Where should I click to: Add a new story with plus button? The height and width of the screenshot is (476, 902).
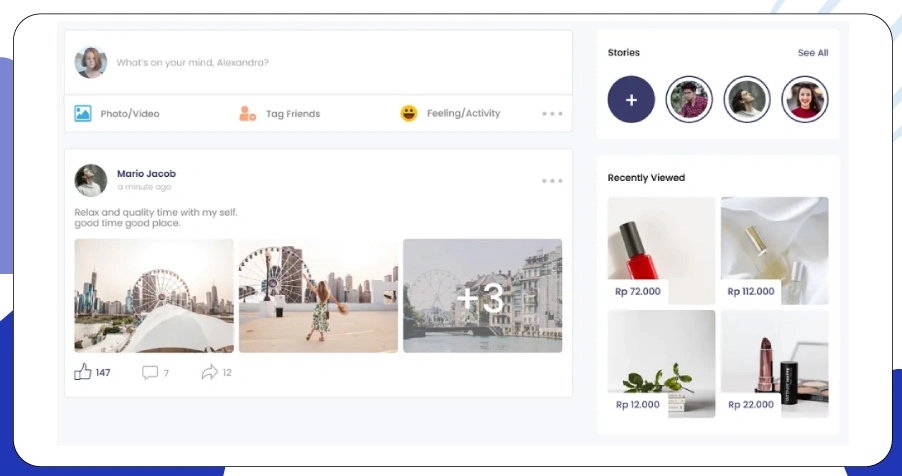point(631,100)
